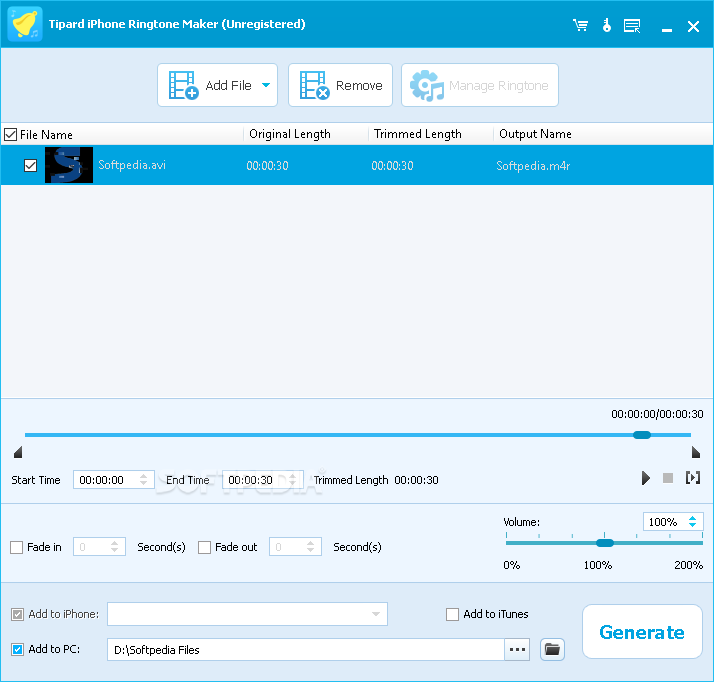Select the Softpedia.avi file name
This screenshot has width=714, height=682.
point(132,165)
